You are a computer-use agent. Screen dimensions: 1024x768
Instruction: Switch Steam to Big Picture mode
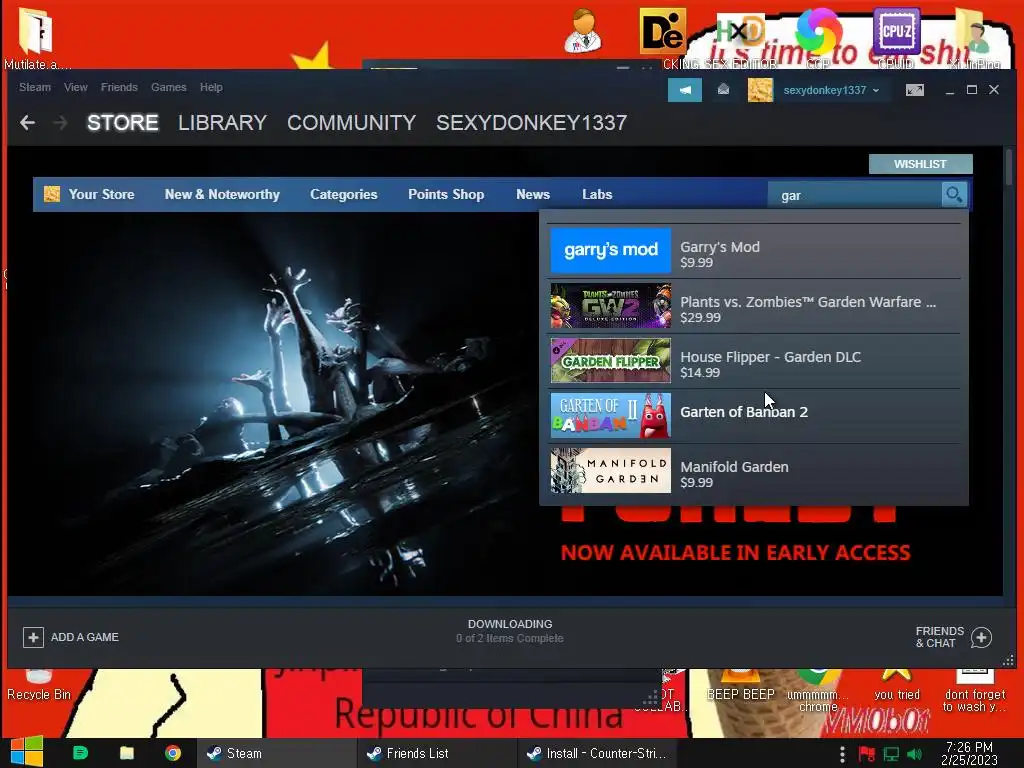[915, 90]
